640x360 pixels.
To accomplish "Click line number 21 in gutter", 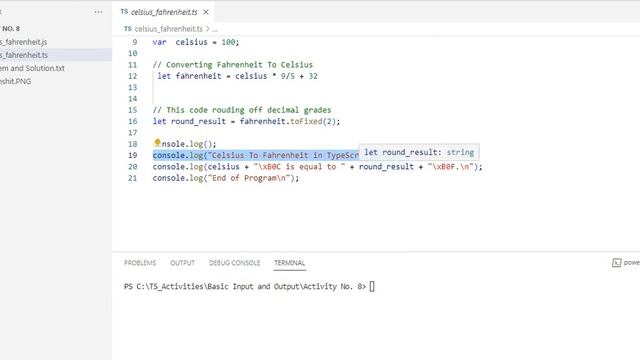I will point(133,178).
